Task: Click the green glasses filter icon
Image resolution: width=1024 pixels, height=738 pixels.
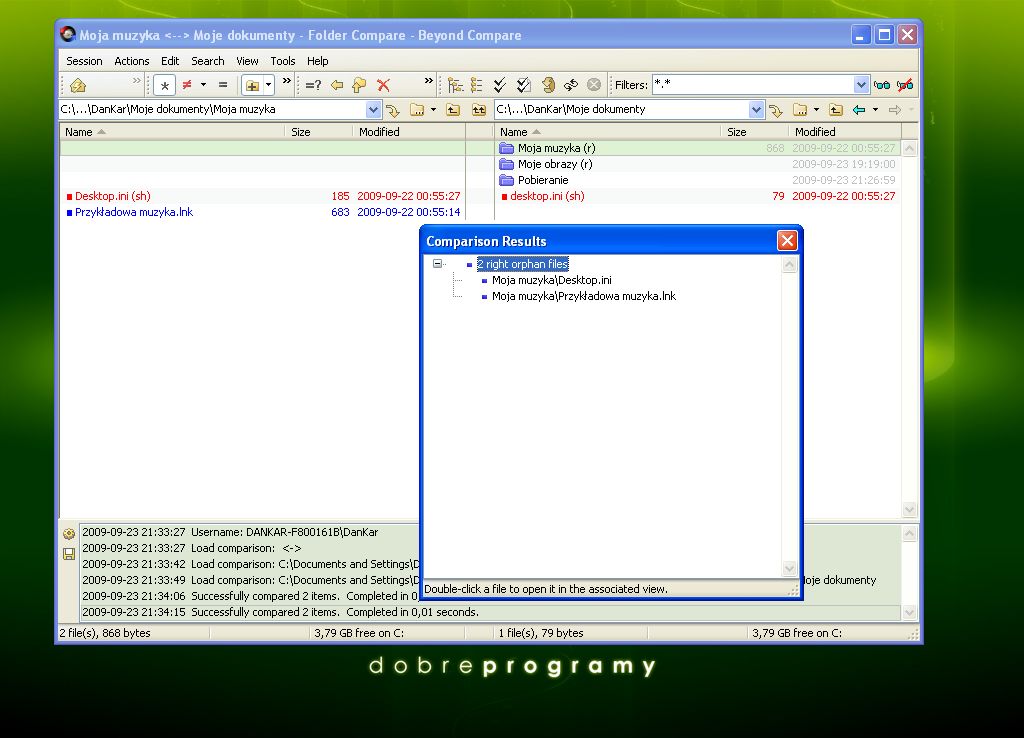Action: (882, 85)
